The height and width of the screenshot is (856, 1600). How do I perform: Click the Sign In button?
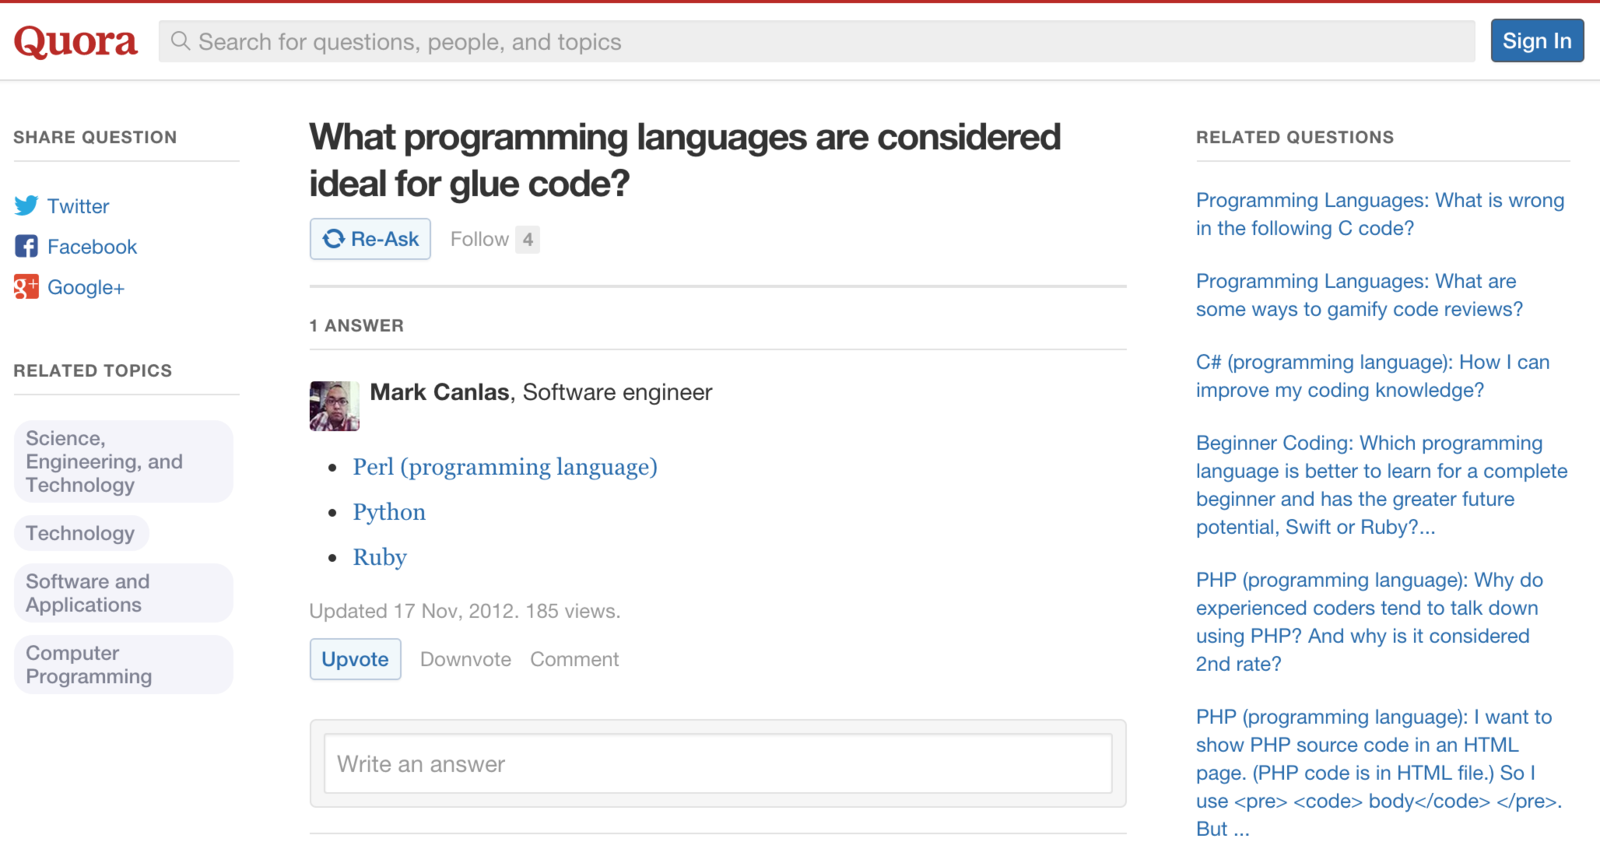click(1537, 41)
